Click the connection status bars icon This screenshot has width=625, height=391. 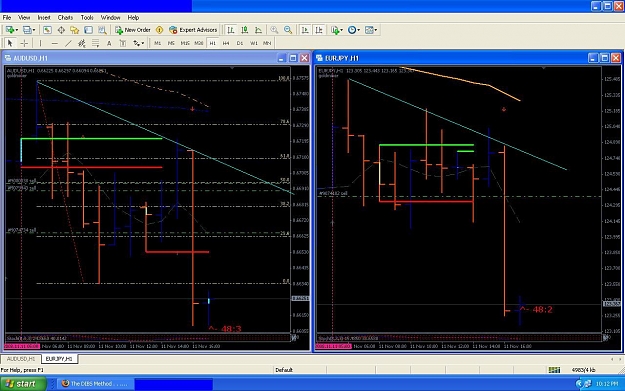(x=554, y=370)
